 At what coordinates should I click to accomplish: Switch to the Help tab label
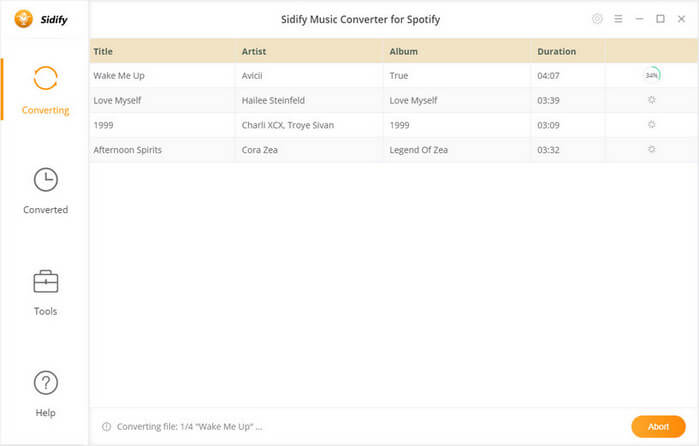pos(45,413)
